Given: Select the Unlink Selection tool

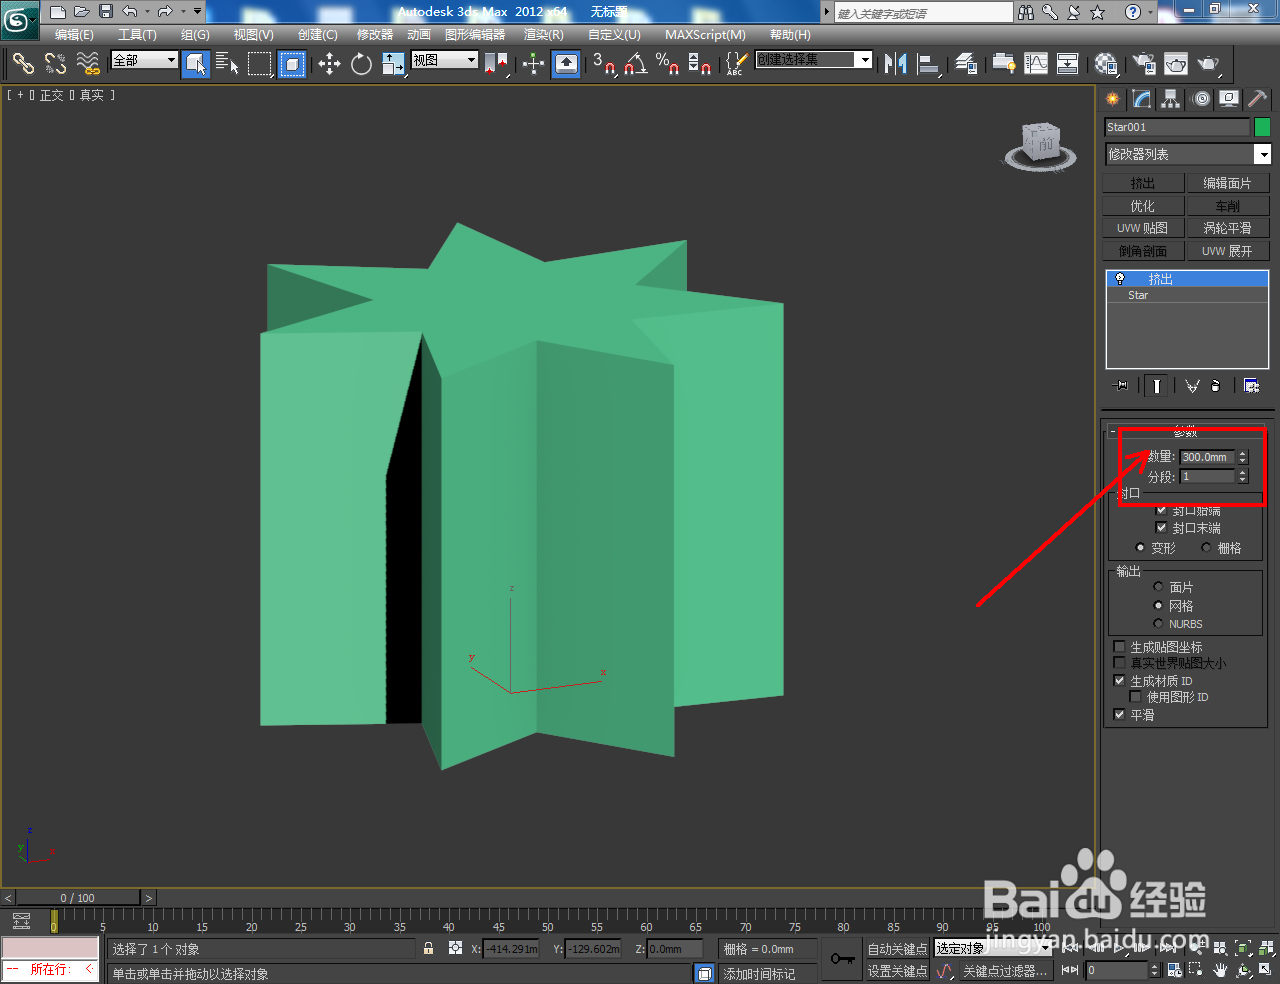Looking at the screenshot, I should click(56, 63).
